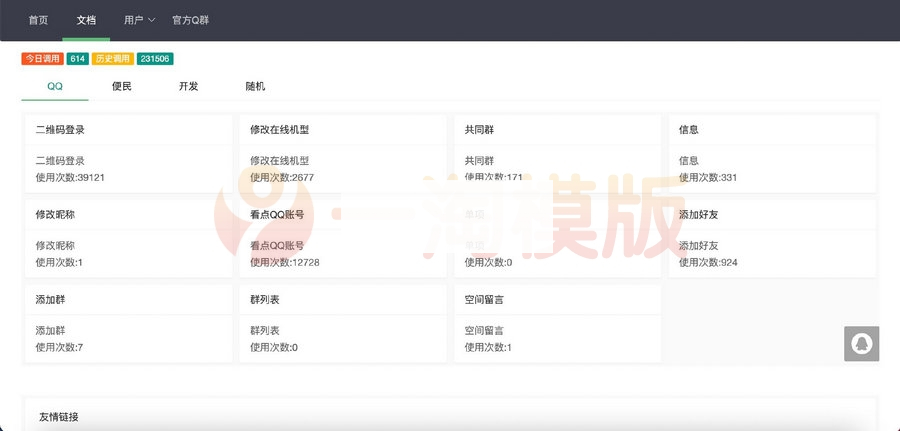Open the 首页 navigation item

coord(38,20)
